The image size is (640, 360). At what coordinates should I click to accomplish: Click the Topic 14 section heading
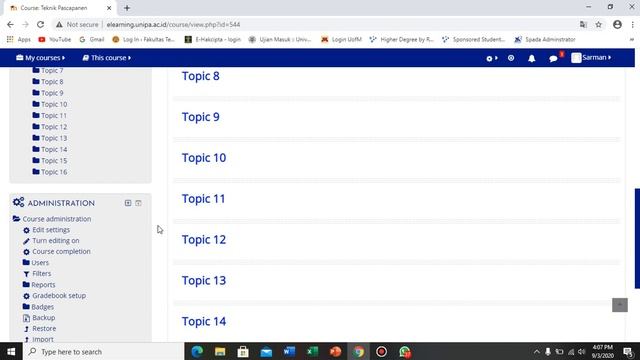point(204,322)
